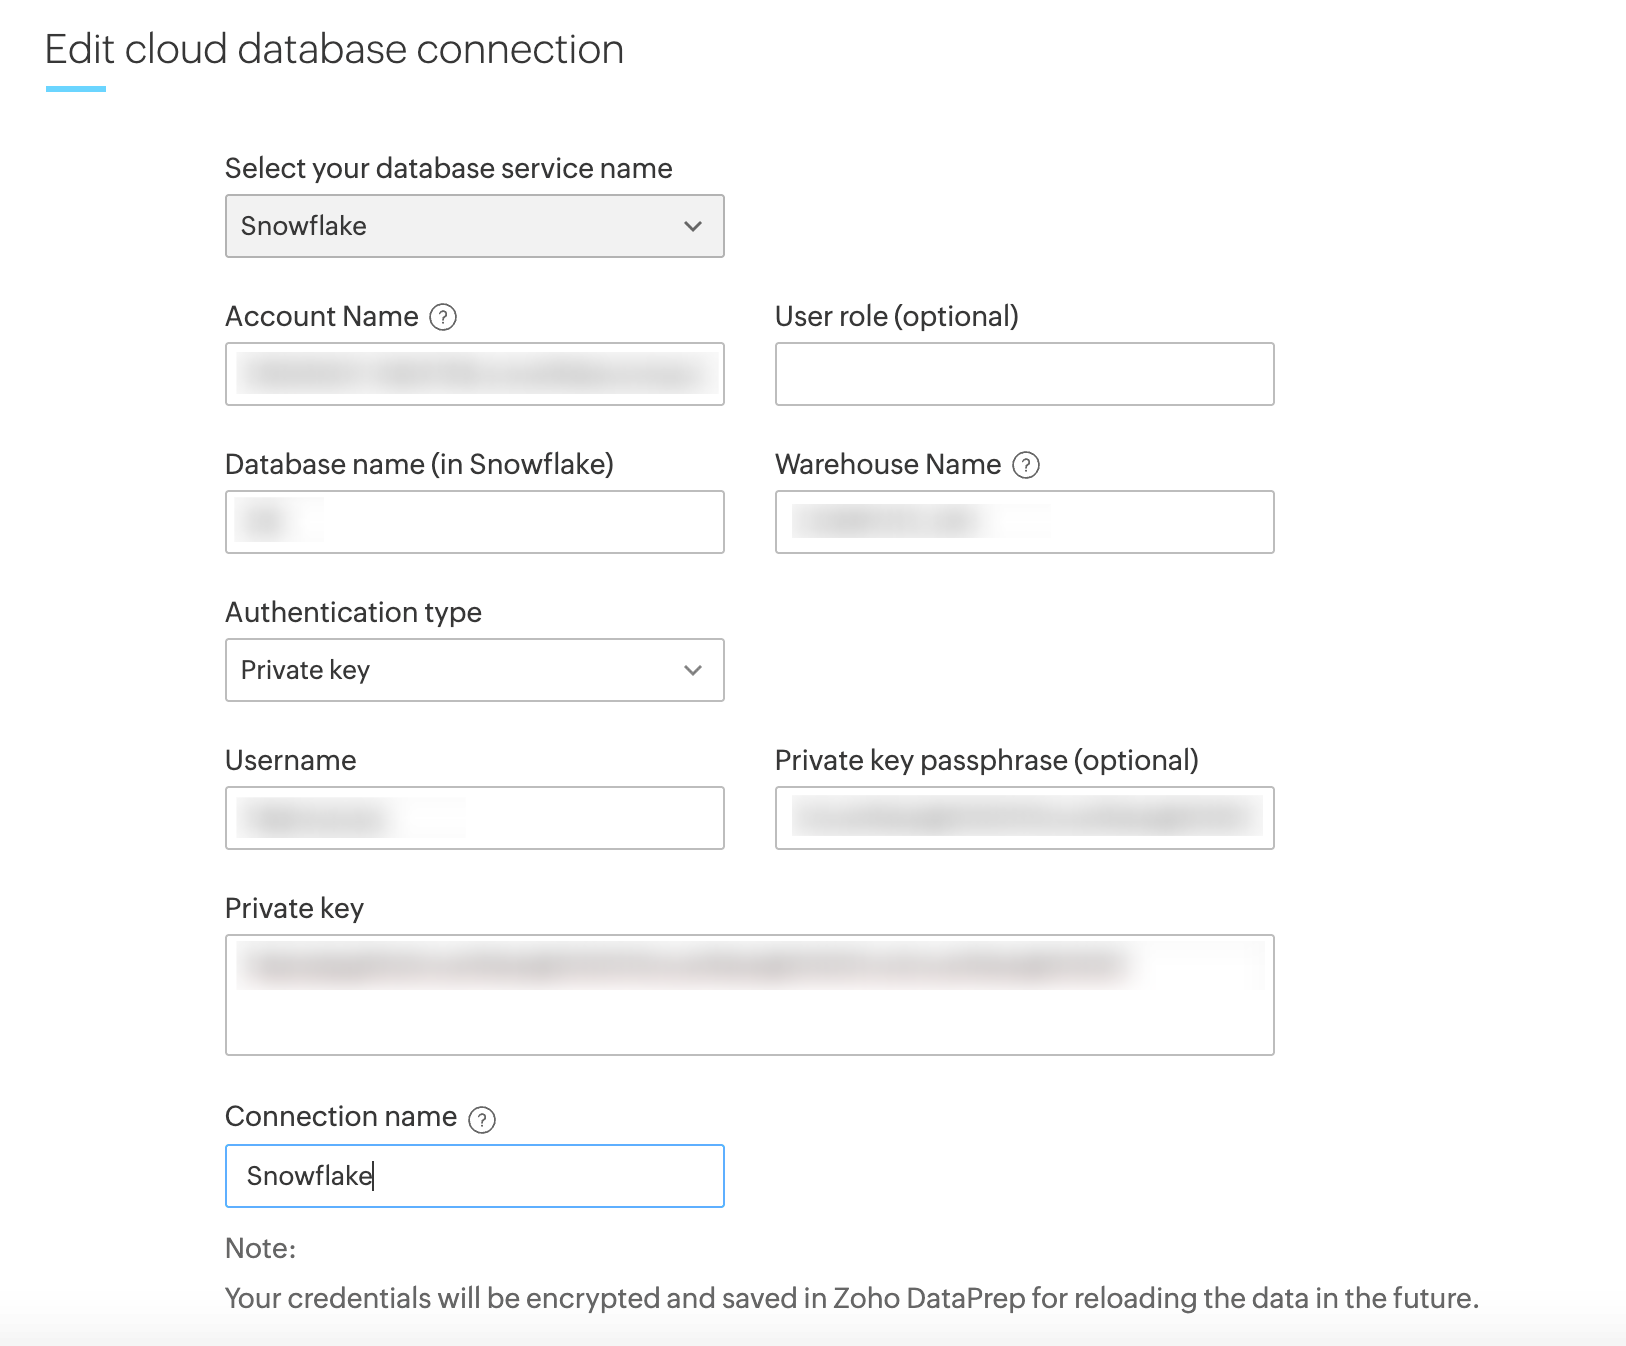
Task: Select the Database name input box
Action: 474,522
